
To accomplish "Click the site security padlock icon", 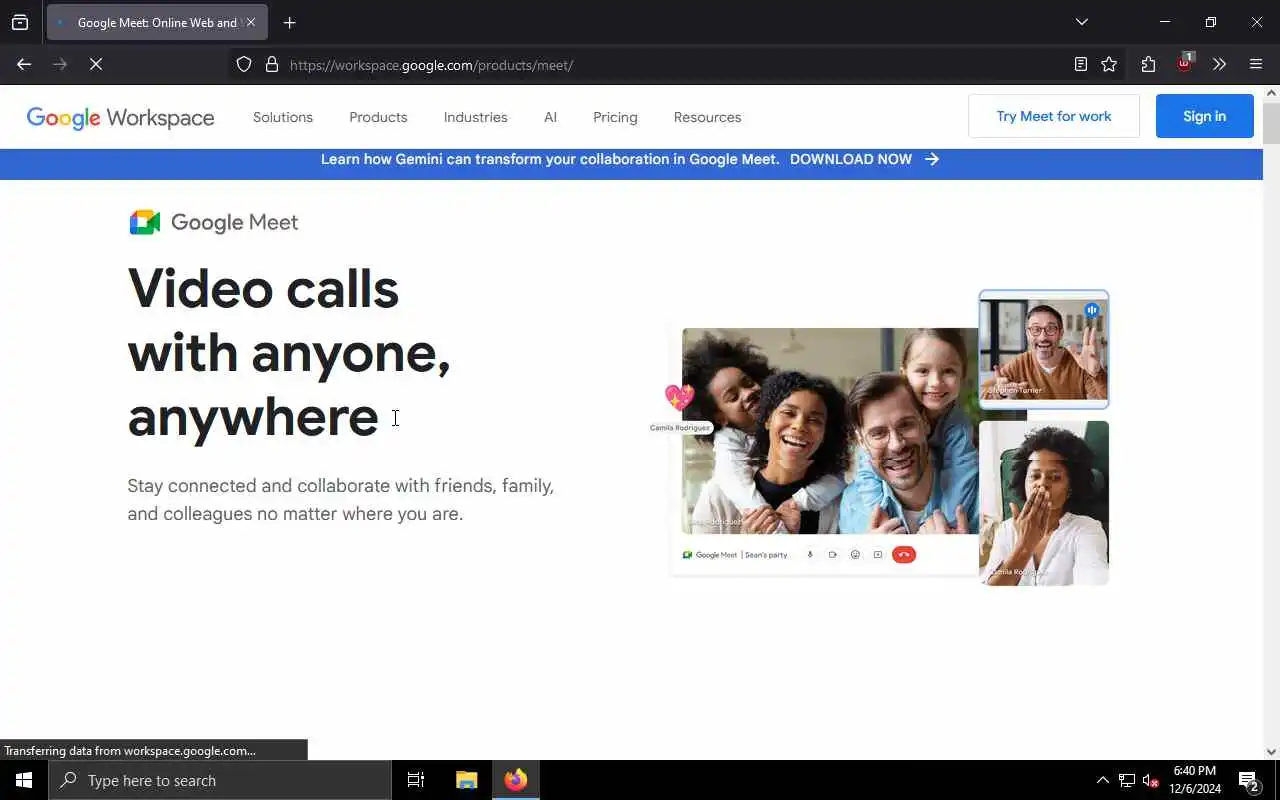I will [x=271, y=65].
